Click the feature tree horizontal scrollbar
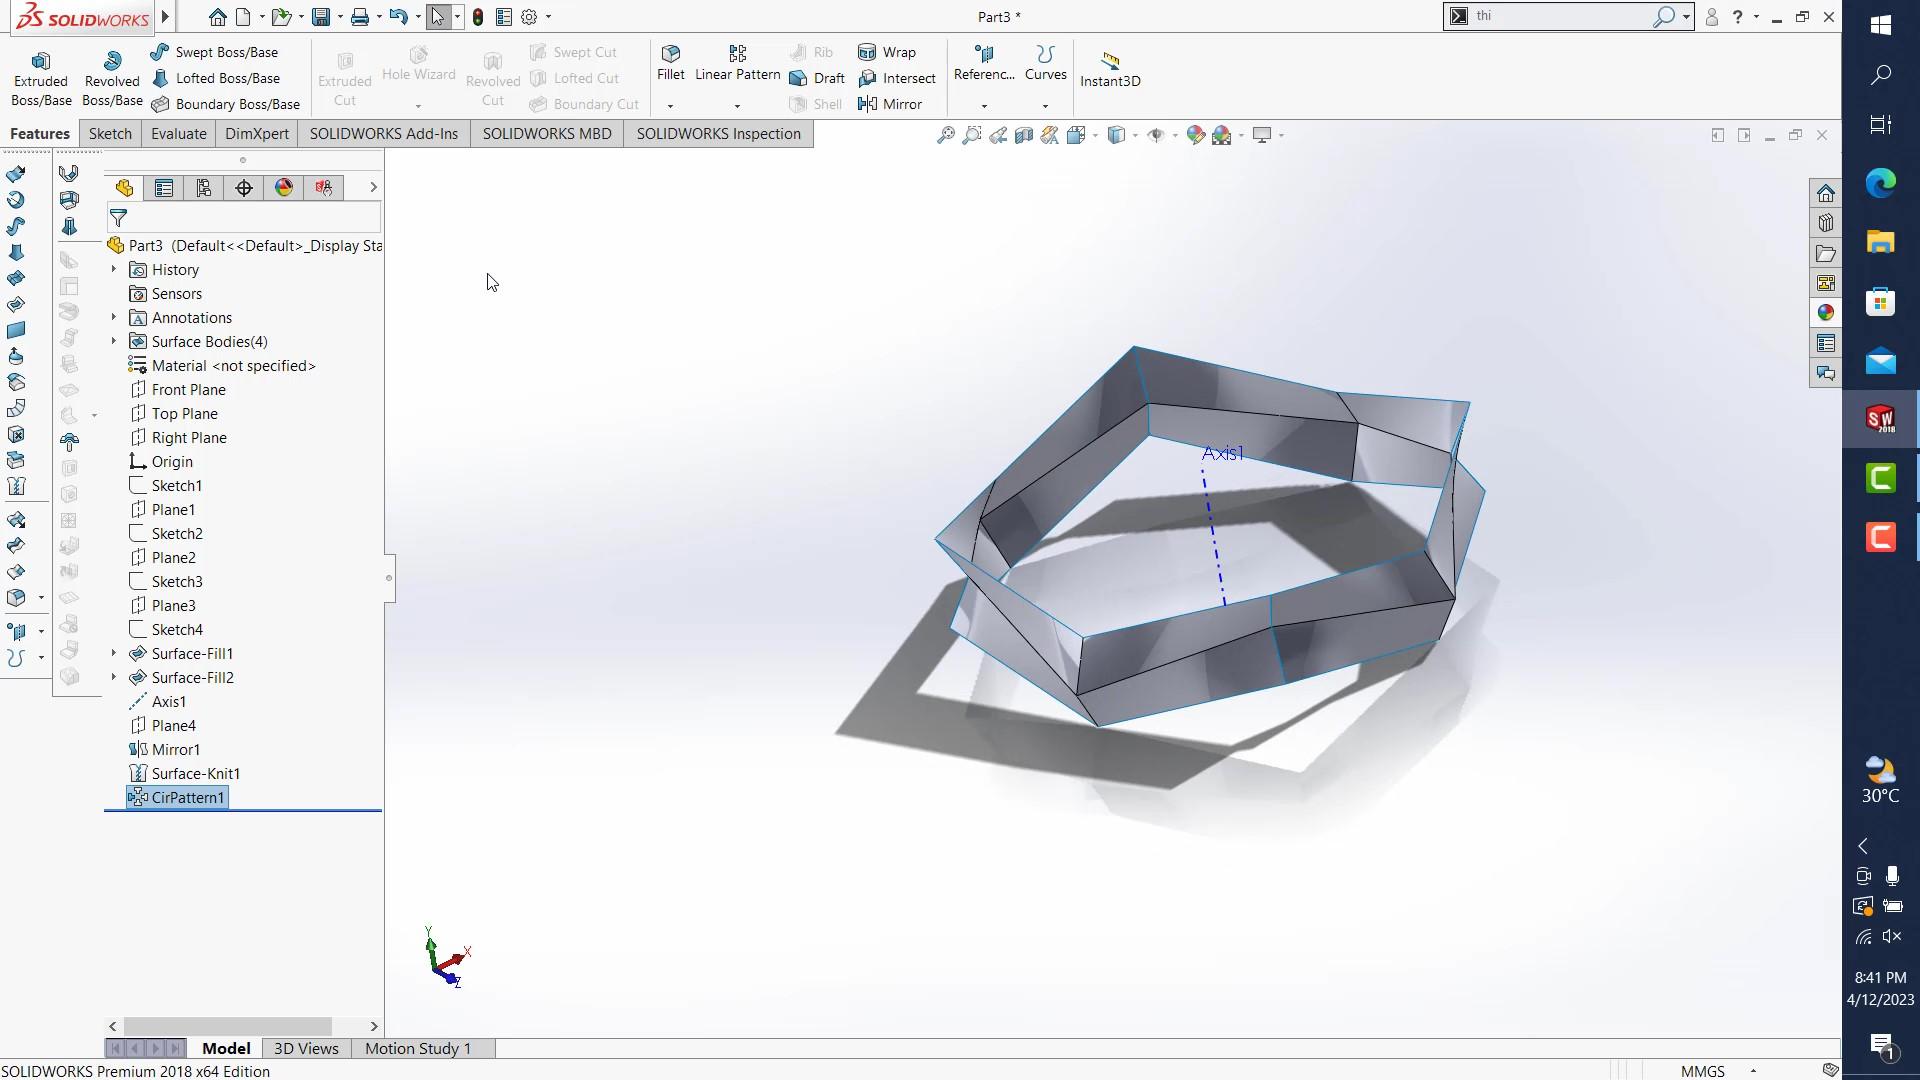This screenshot has height=1080, width=1920. click(228, 1026)
